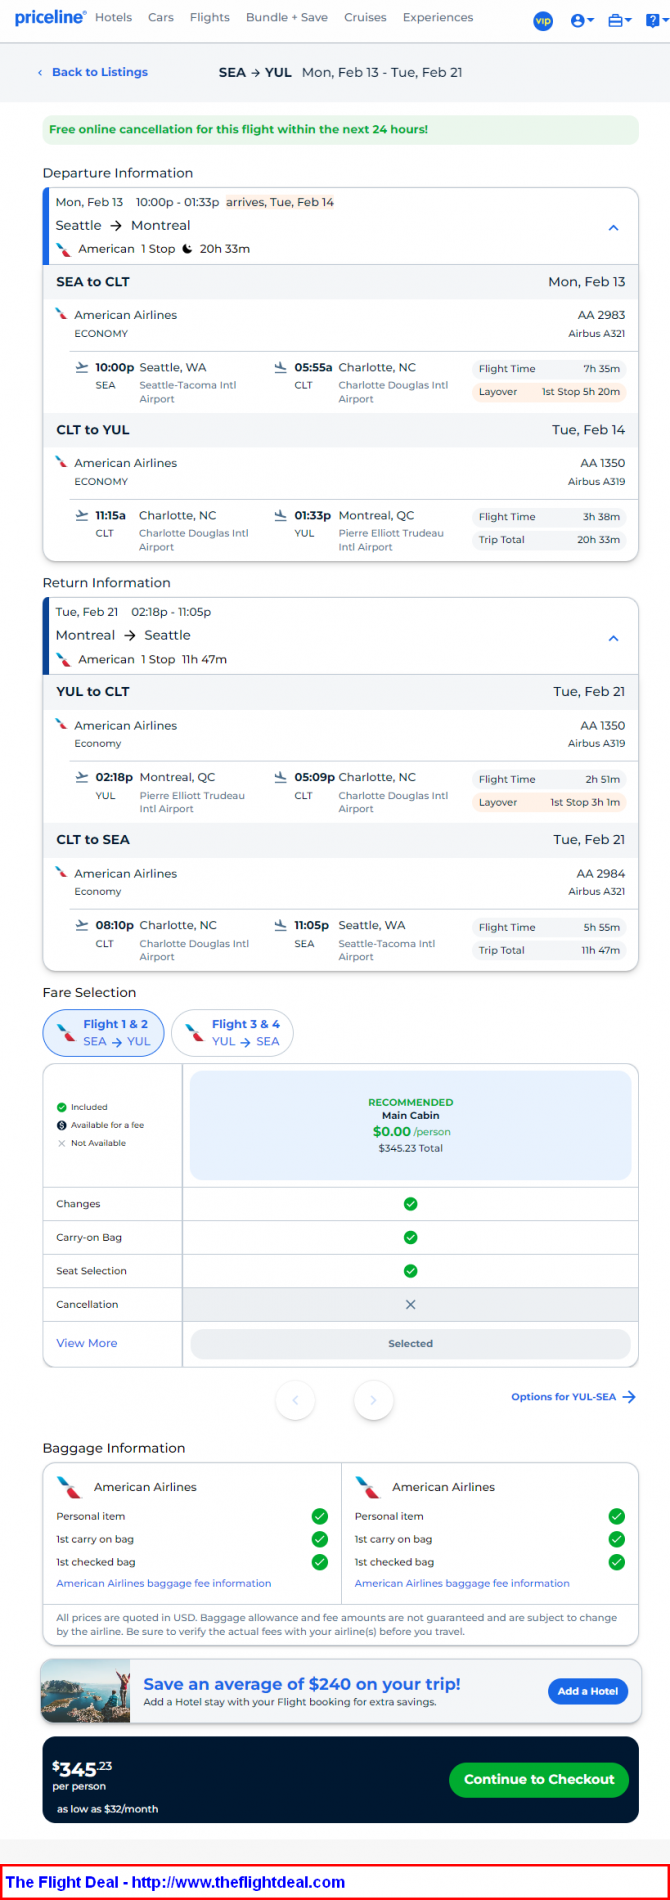Collapse the return Montreal to Seattle details
This screenshot has width=670, height=1900.
click(x=614, y=638)
